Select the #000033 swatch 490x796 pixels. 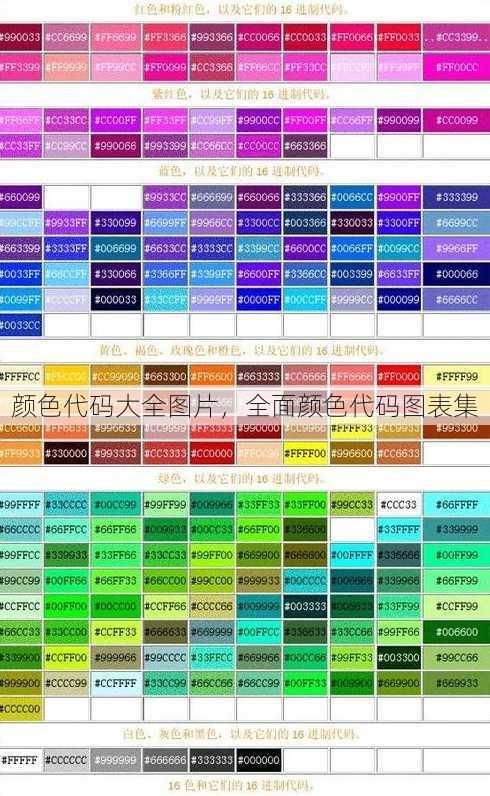(116, 300)
